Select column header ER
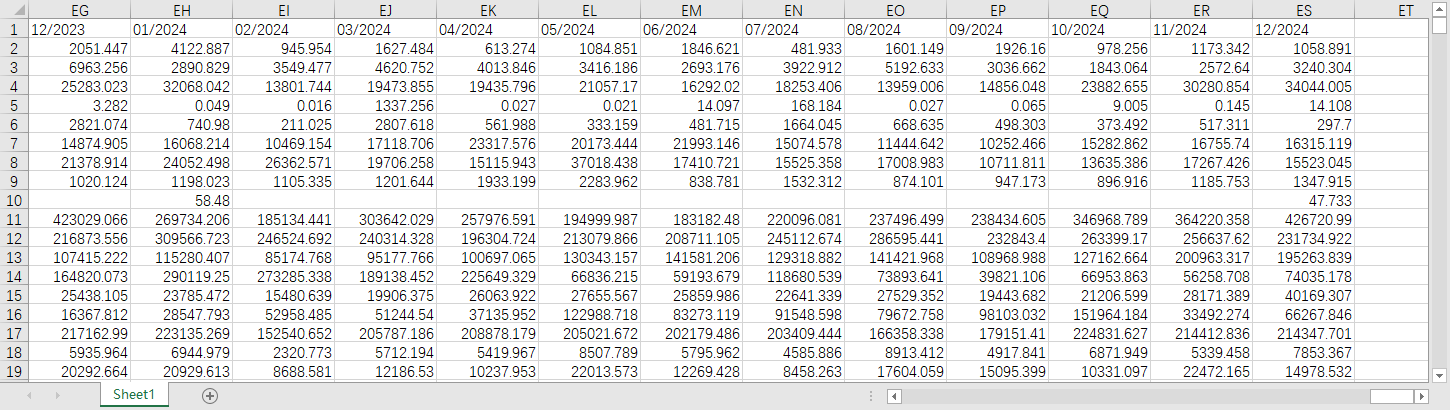The image size is (1450, 410). 1201,10
